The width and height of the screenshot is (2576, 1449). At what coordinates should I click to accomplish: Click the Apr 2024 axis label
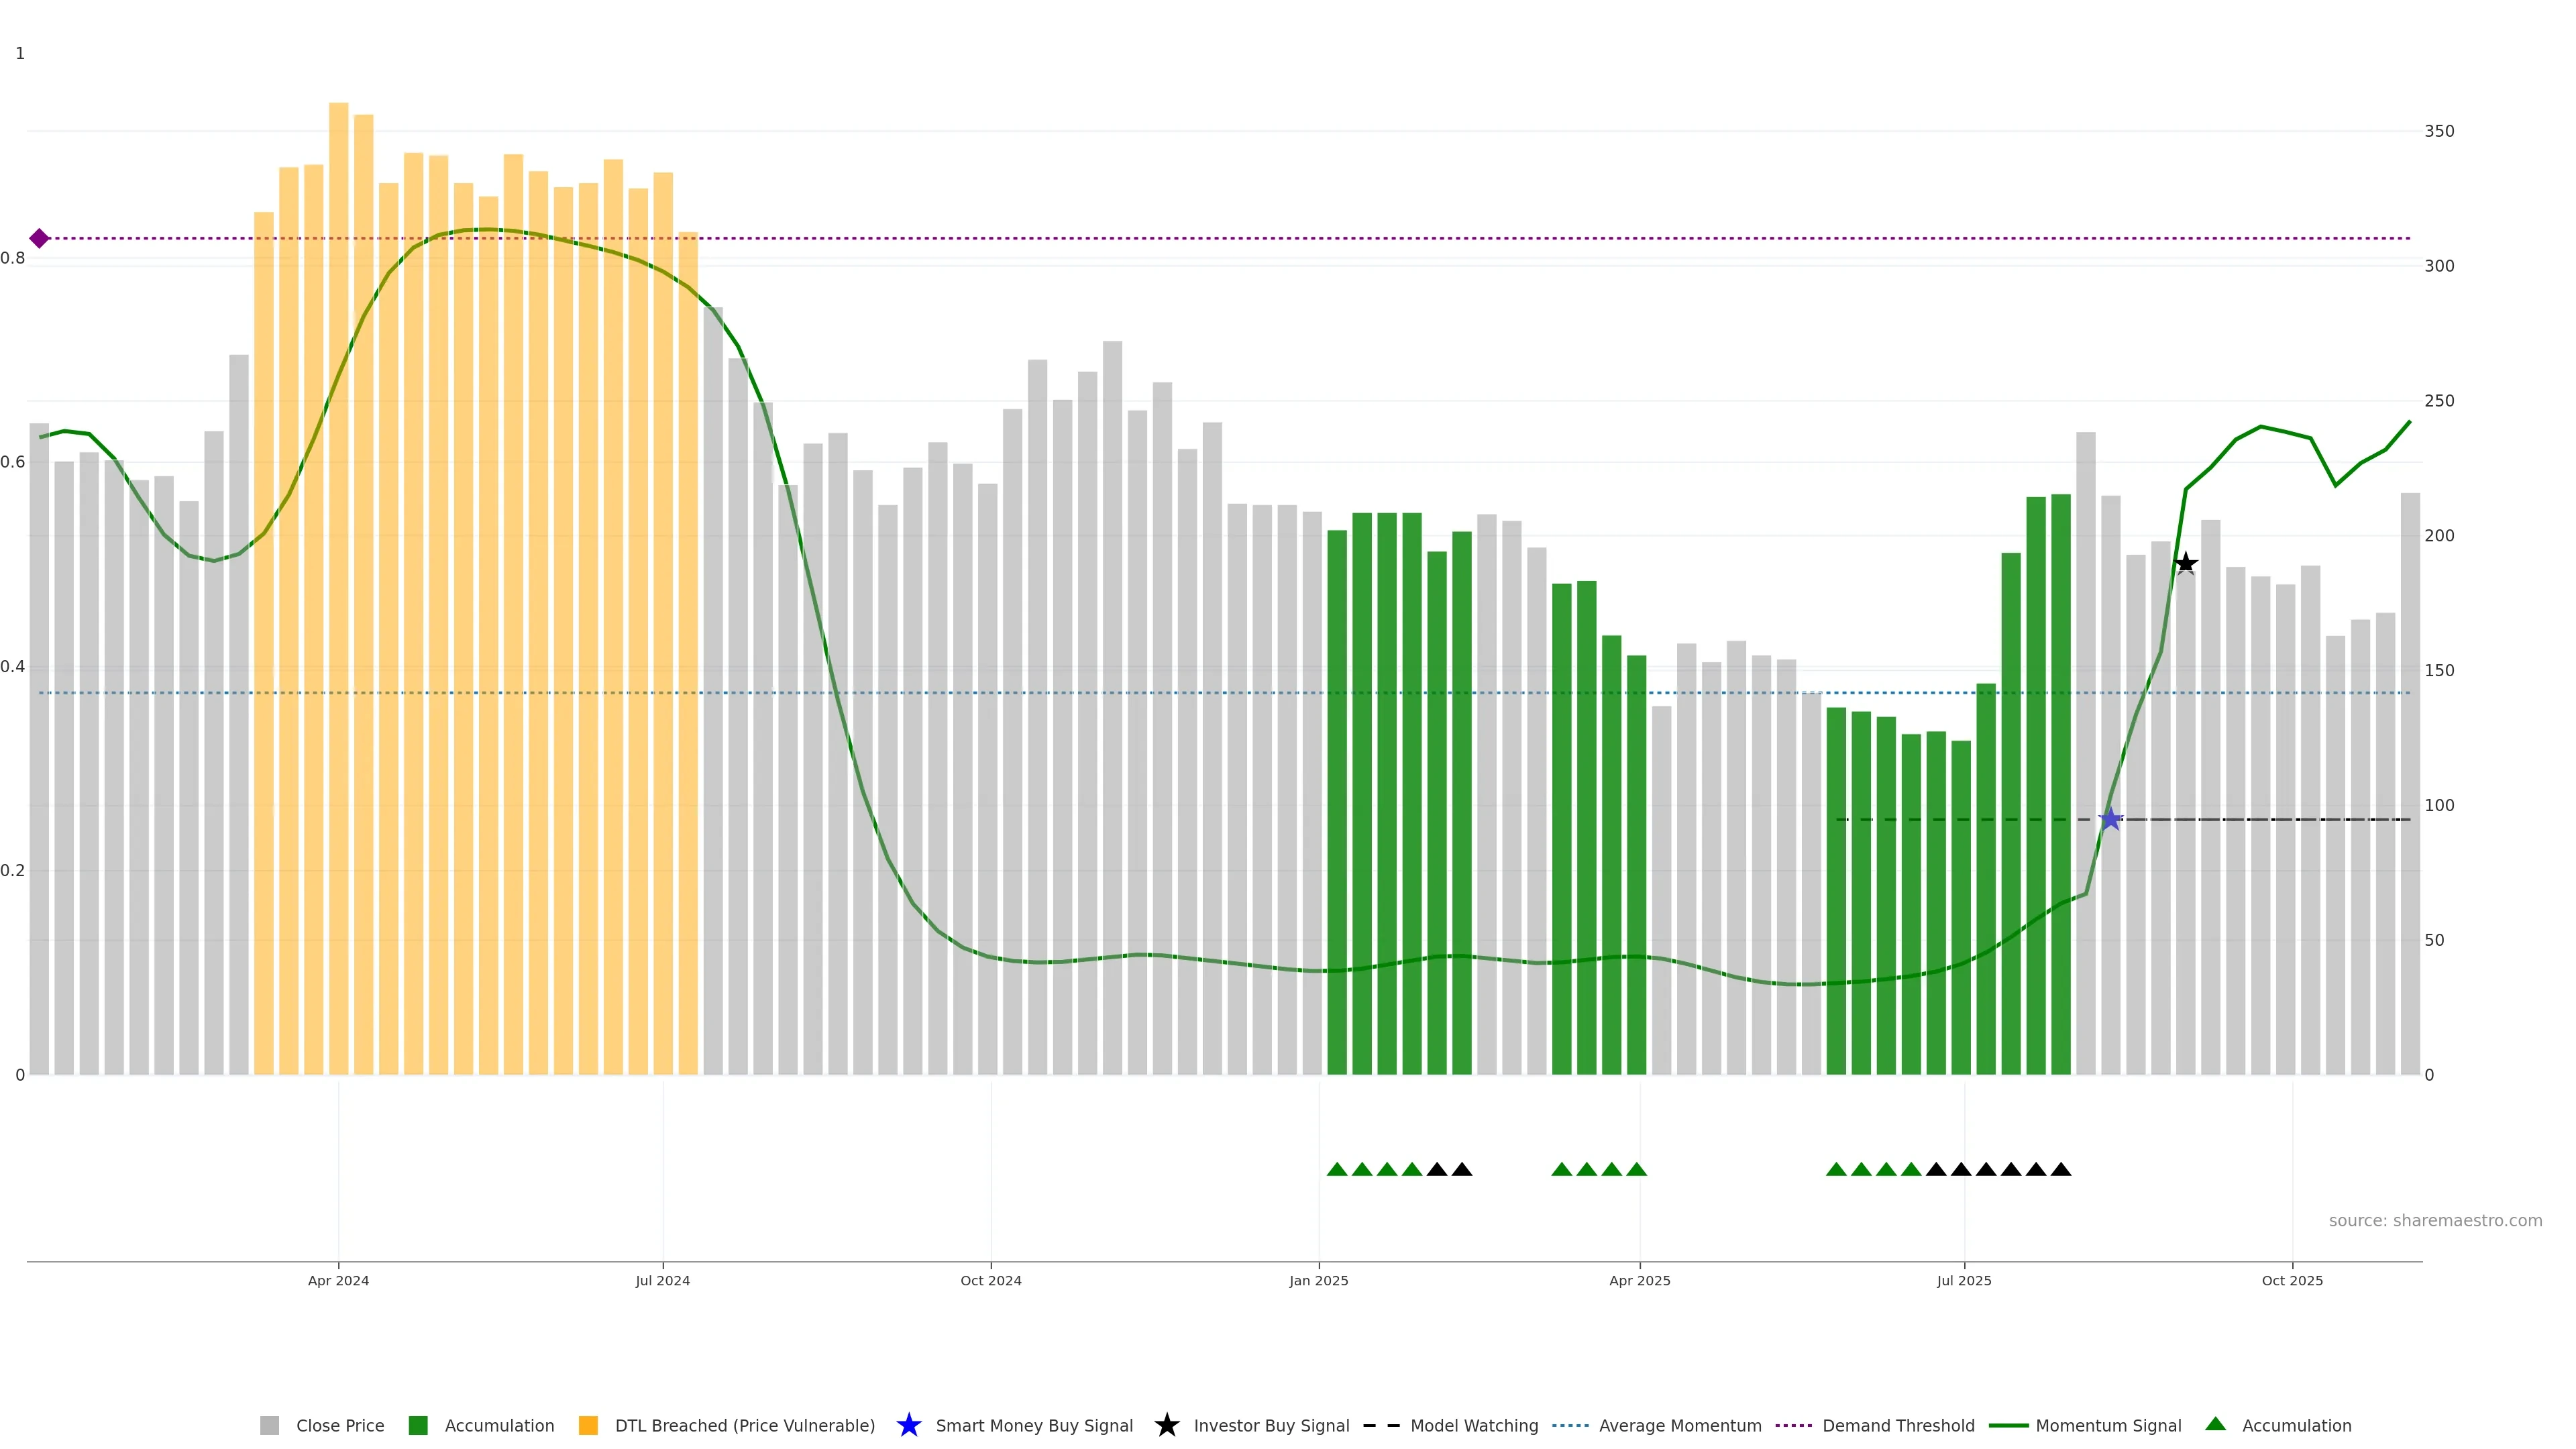click(x=338, y=1280)
